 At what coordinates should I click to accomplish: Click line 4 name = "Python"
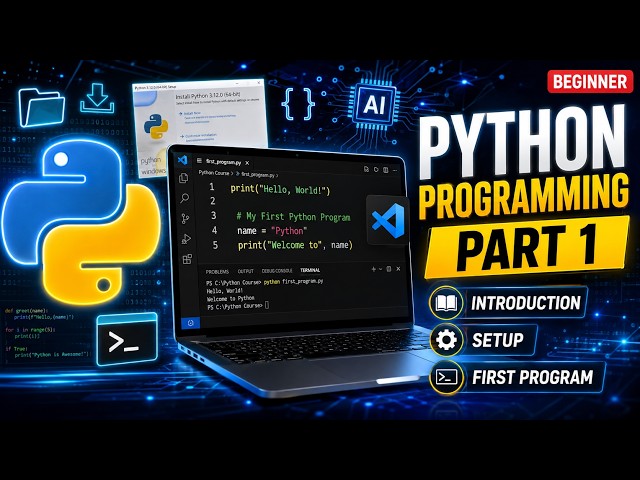pos(272,231)
